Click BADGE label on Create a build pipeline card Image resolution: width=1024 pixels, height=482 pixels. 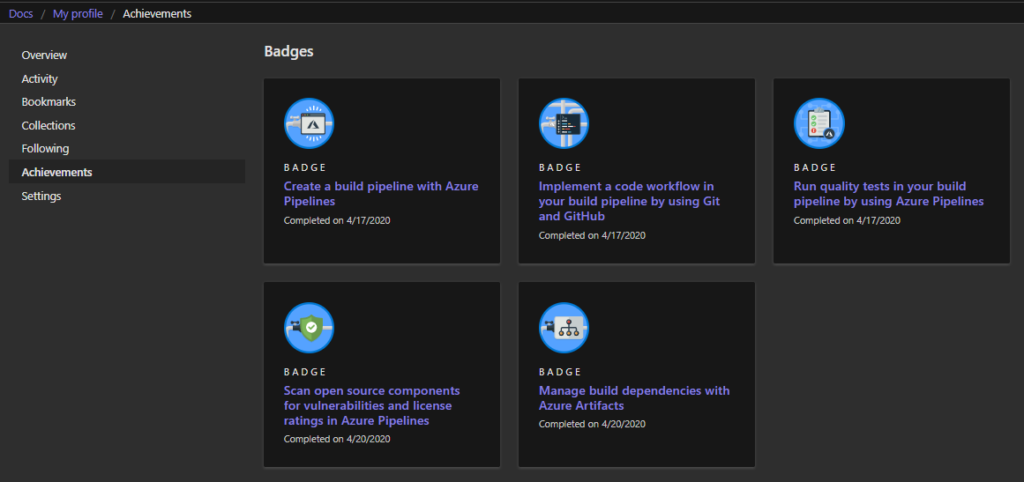(305, 168)
